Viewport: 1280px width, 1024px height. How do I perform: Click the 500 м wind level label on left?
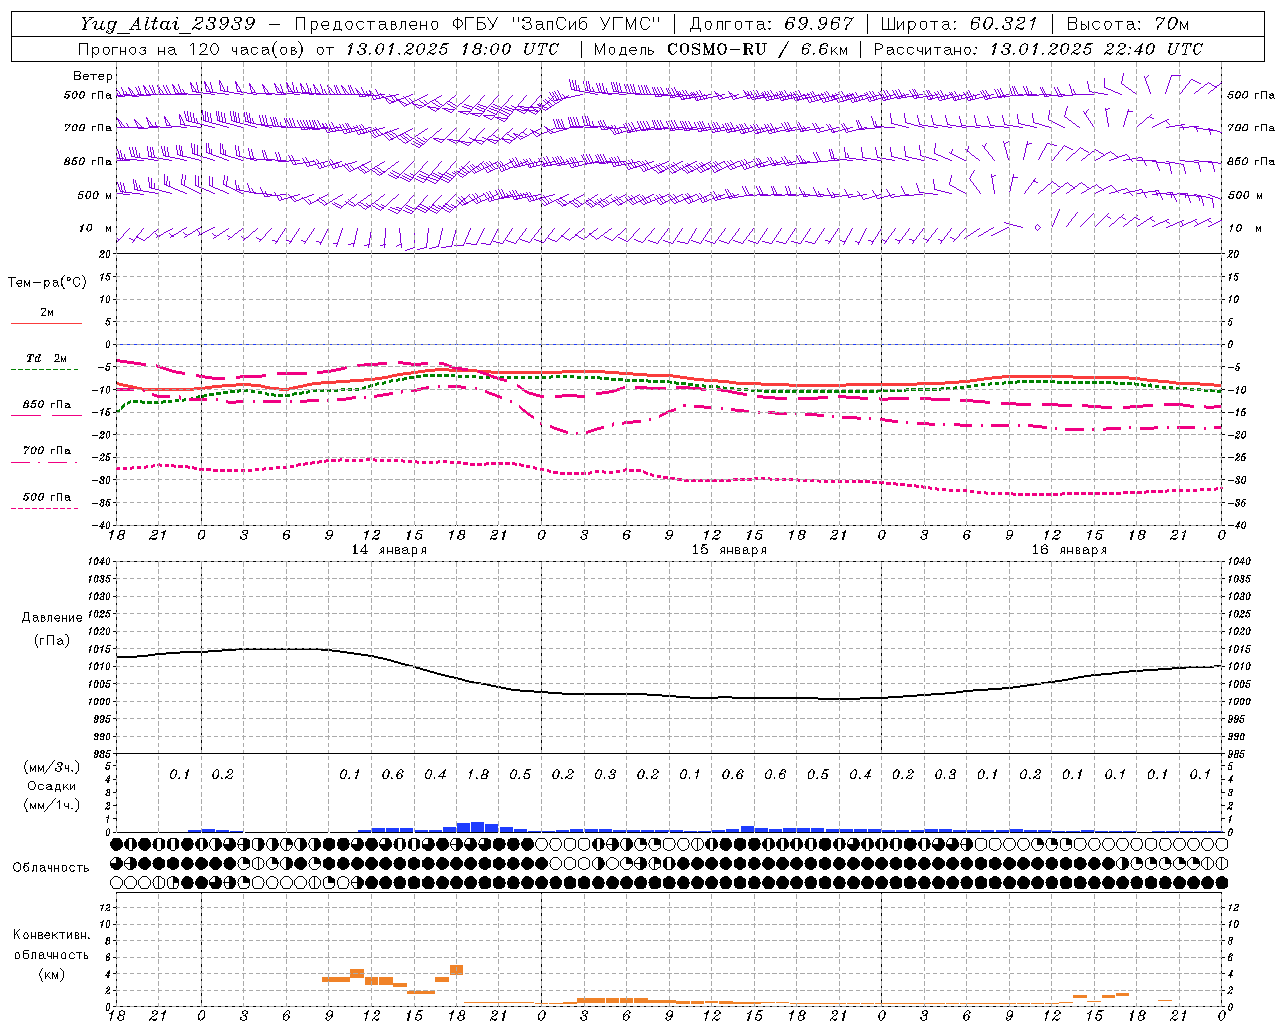pyautogui.click(x=95, y=196)
